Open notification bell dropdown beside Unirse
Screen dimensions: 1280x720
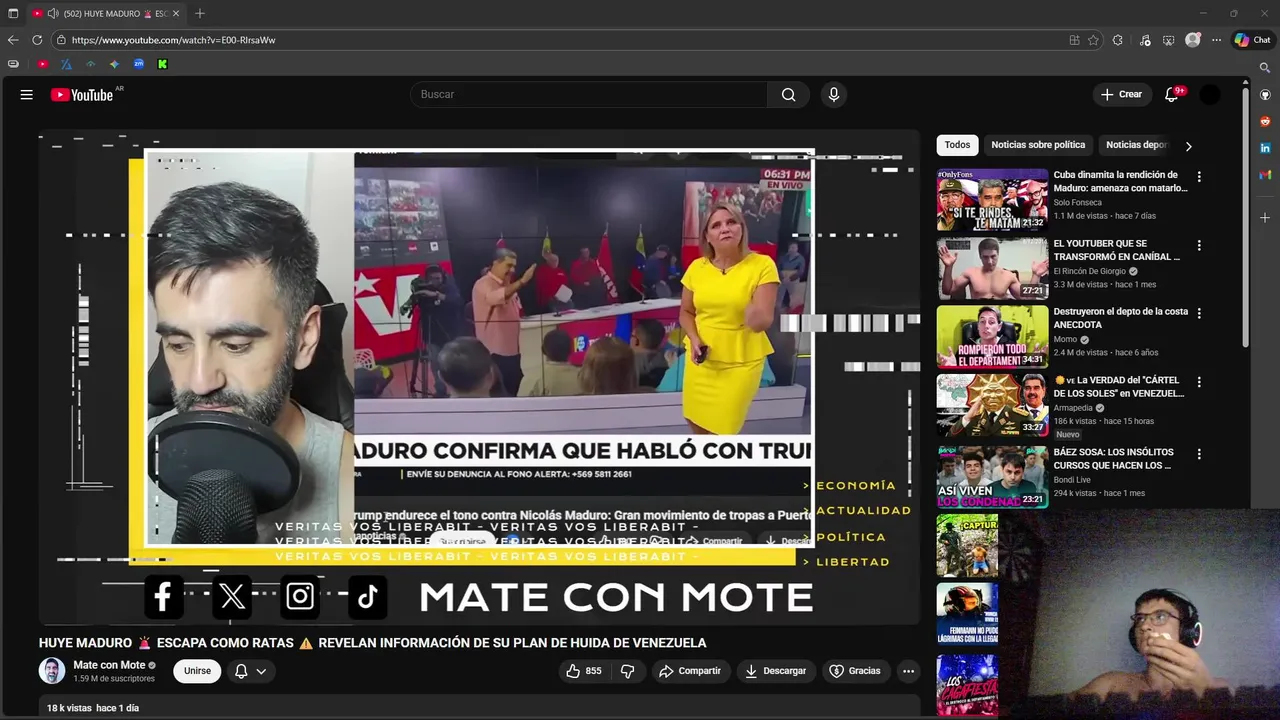[x=250, y=671]
